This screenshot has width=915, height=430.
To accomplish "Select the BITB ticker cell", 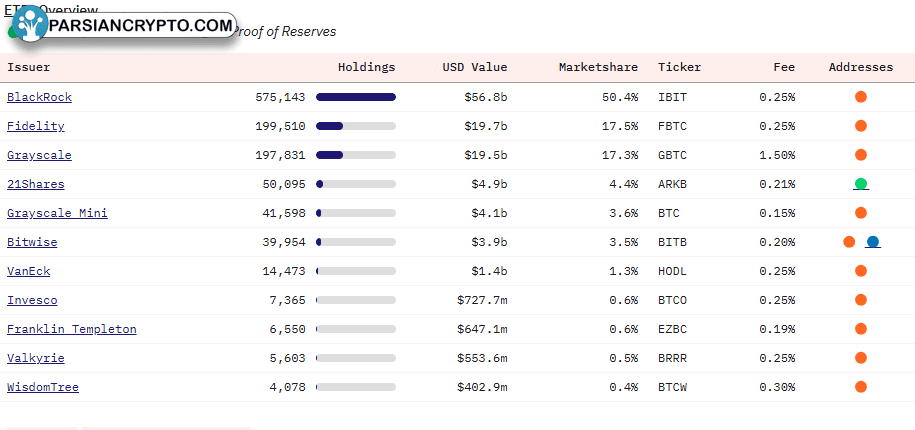I will (672, 242).
